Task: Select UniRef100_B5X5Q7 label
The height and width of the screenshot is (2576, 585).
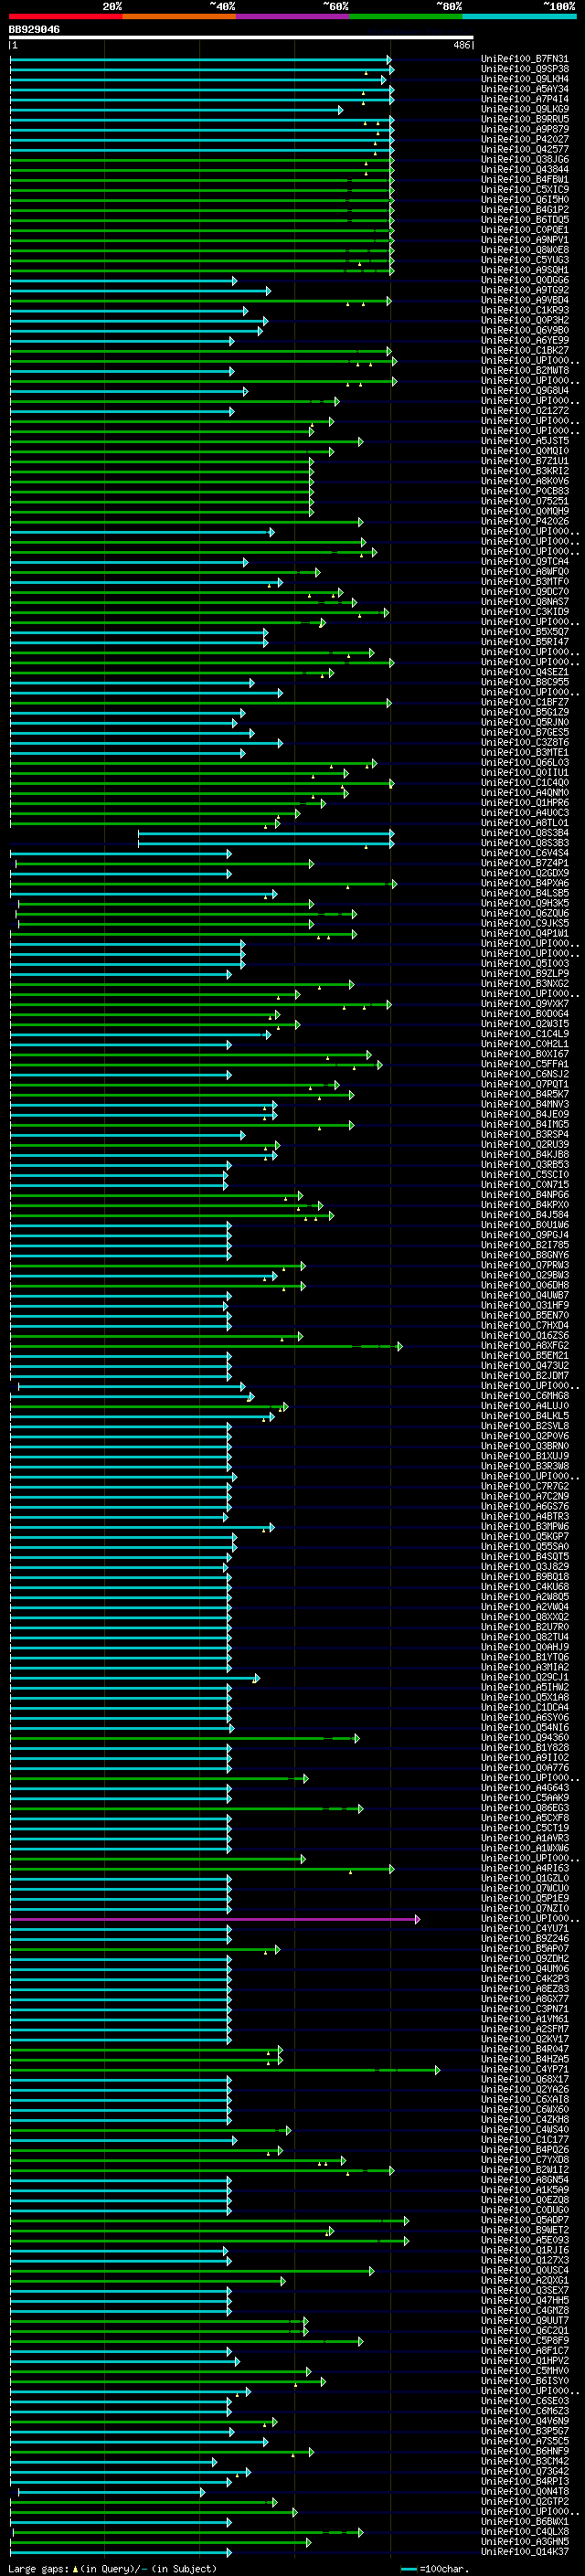Action: pos(525,632)
